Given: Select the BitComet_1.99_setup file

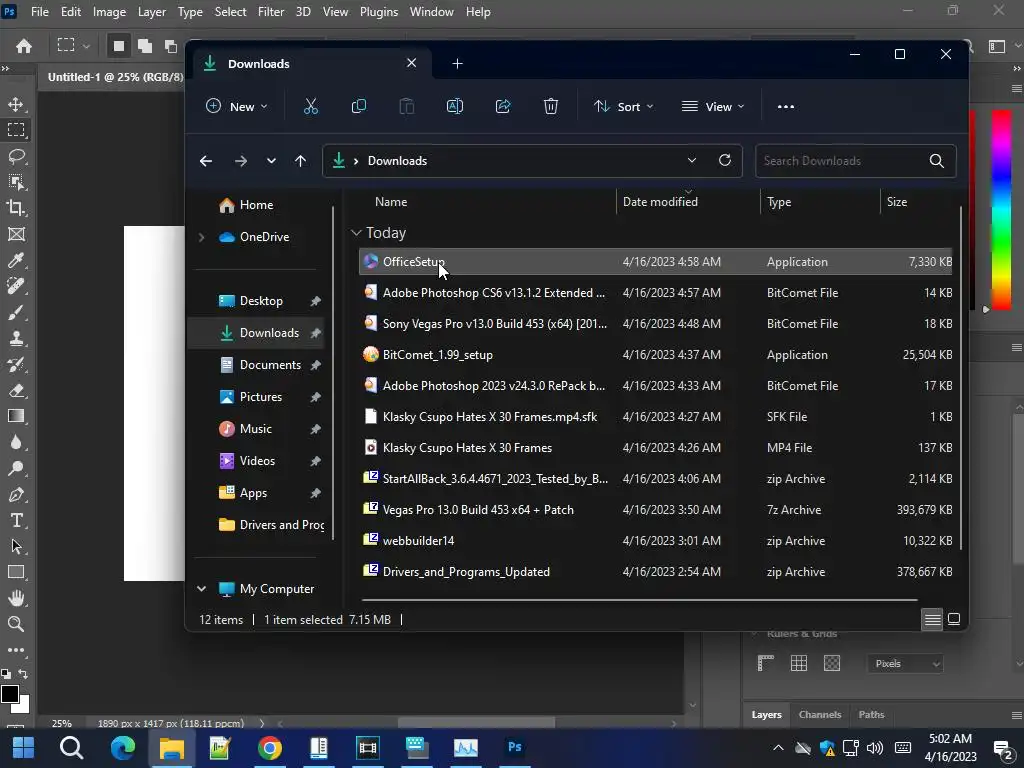Looking at the screenshot, I should (x=656, y=355).
